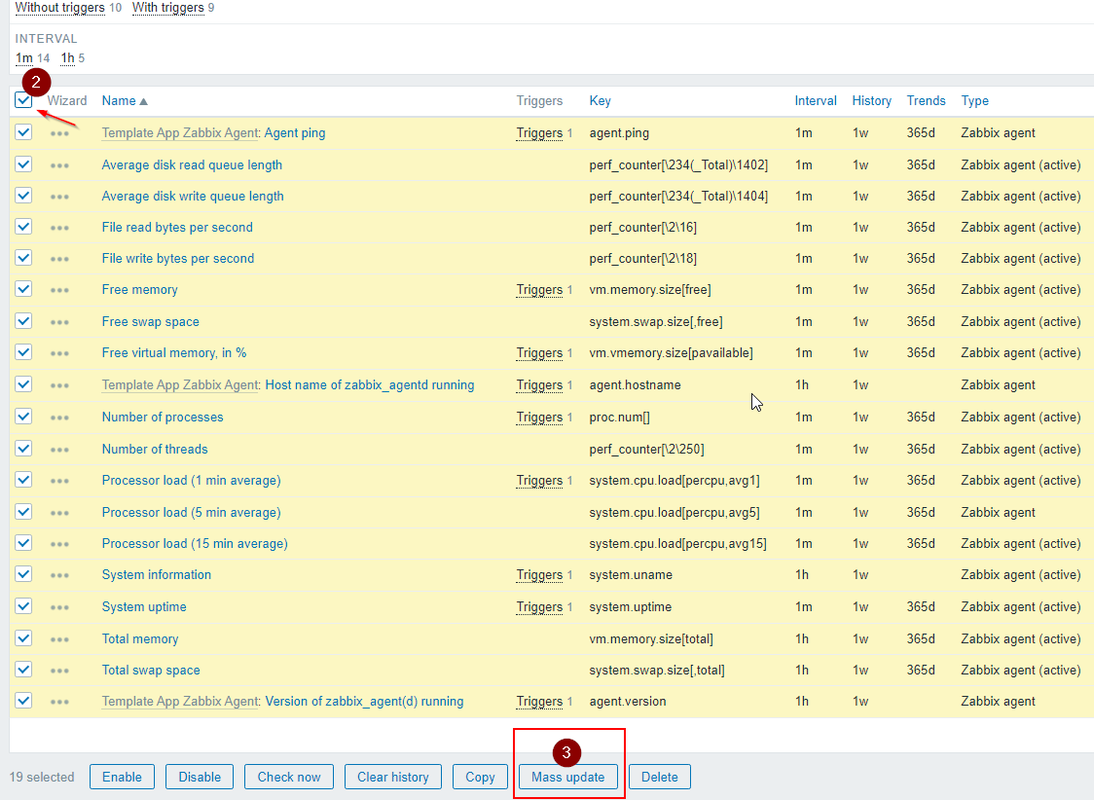
Task: Open wizard dots for File write bytes per second
Action: pyautogui.click(x=59, y=259)
